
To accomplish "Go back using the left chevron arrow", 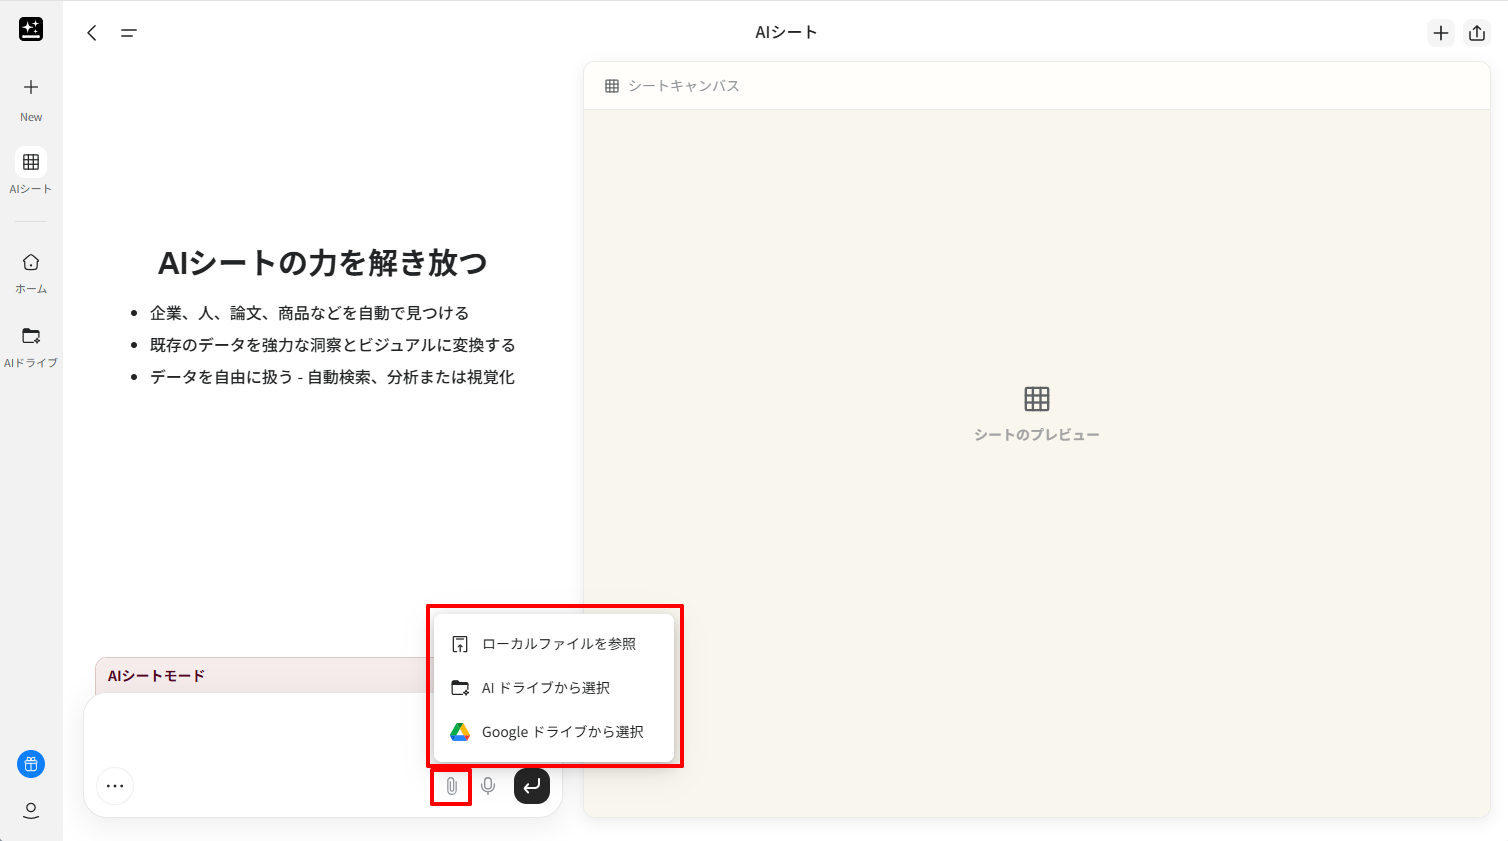I will [x=91, y=32].
